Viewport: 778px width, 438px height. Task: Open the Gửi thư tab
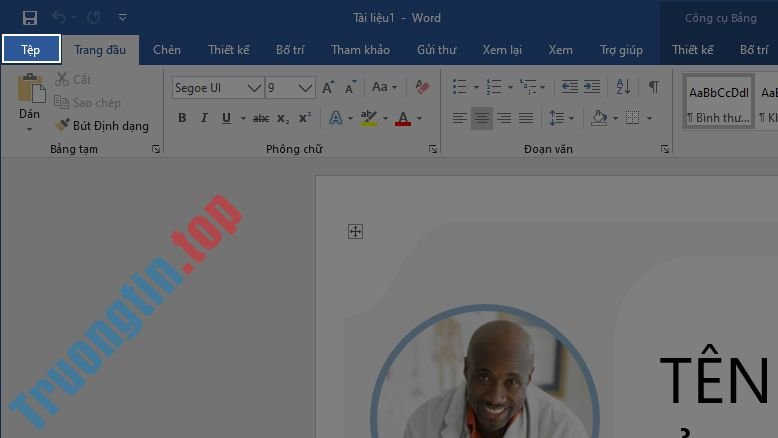[x=437, y=50]
